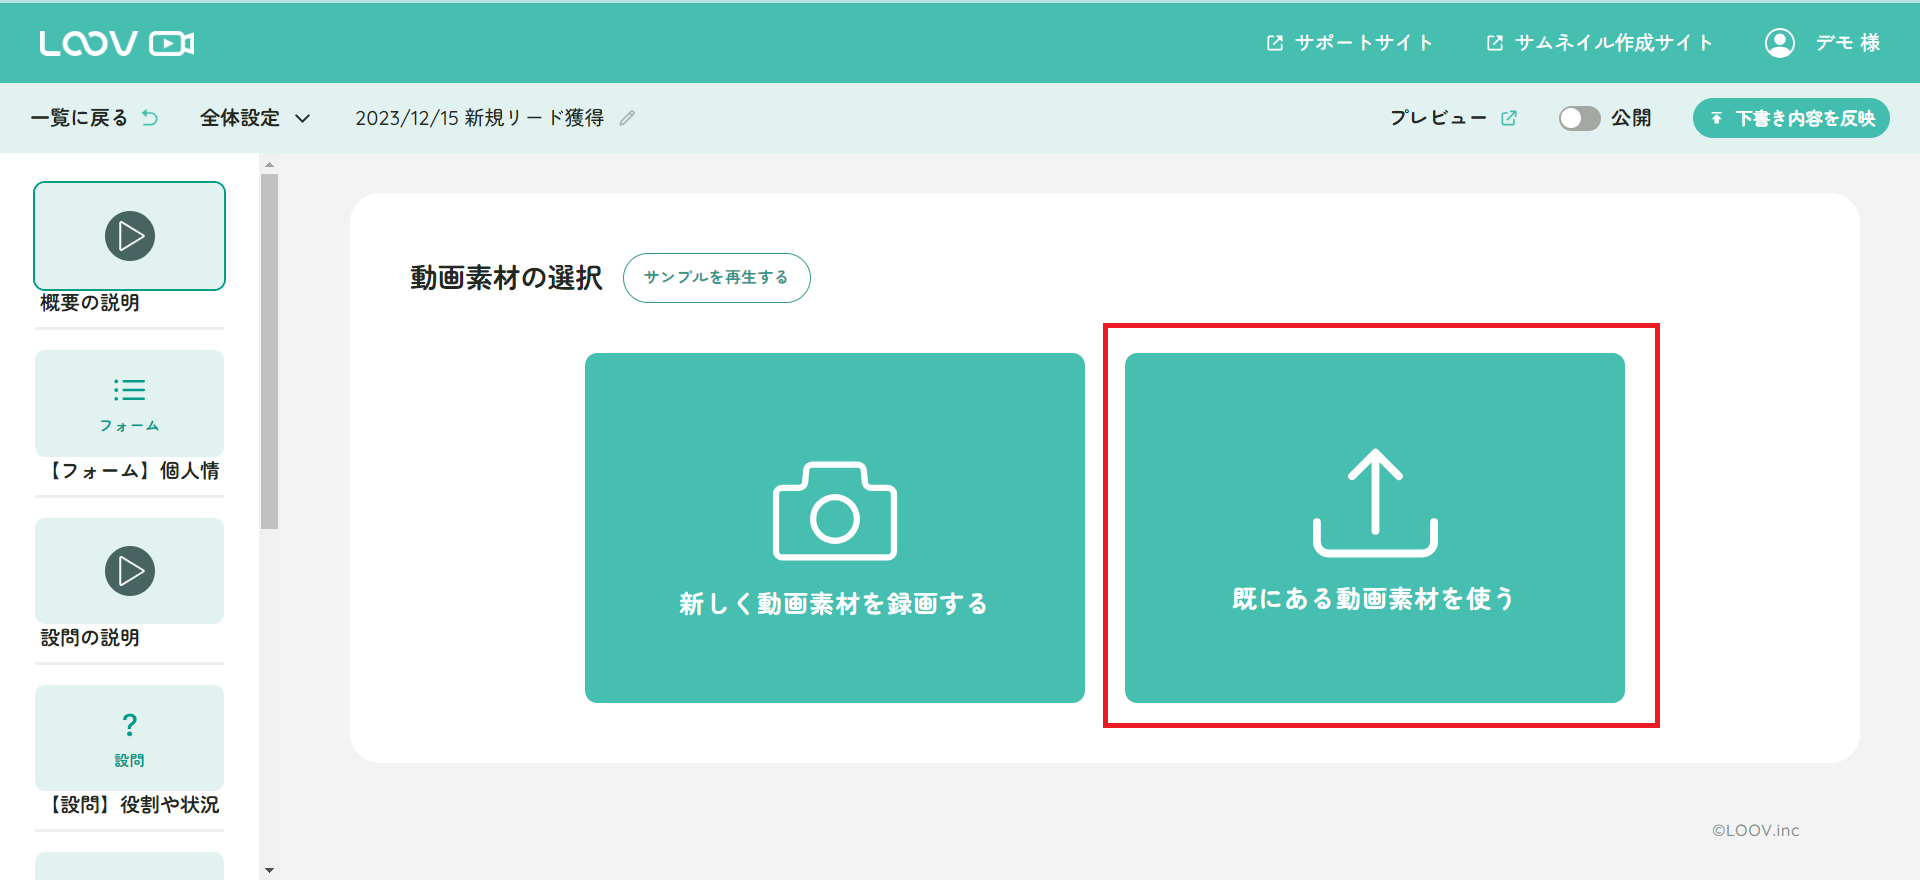
Task: Click the upload icon for existing video
Action: tap(1375, 502)
